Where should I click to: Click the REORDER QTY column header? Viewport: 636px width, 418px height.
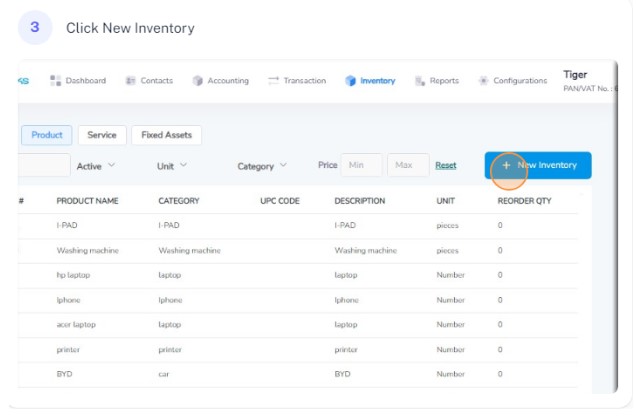[x=524, y=201]
